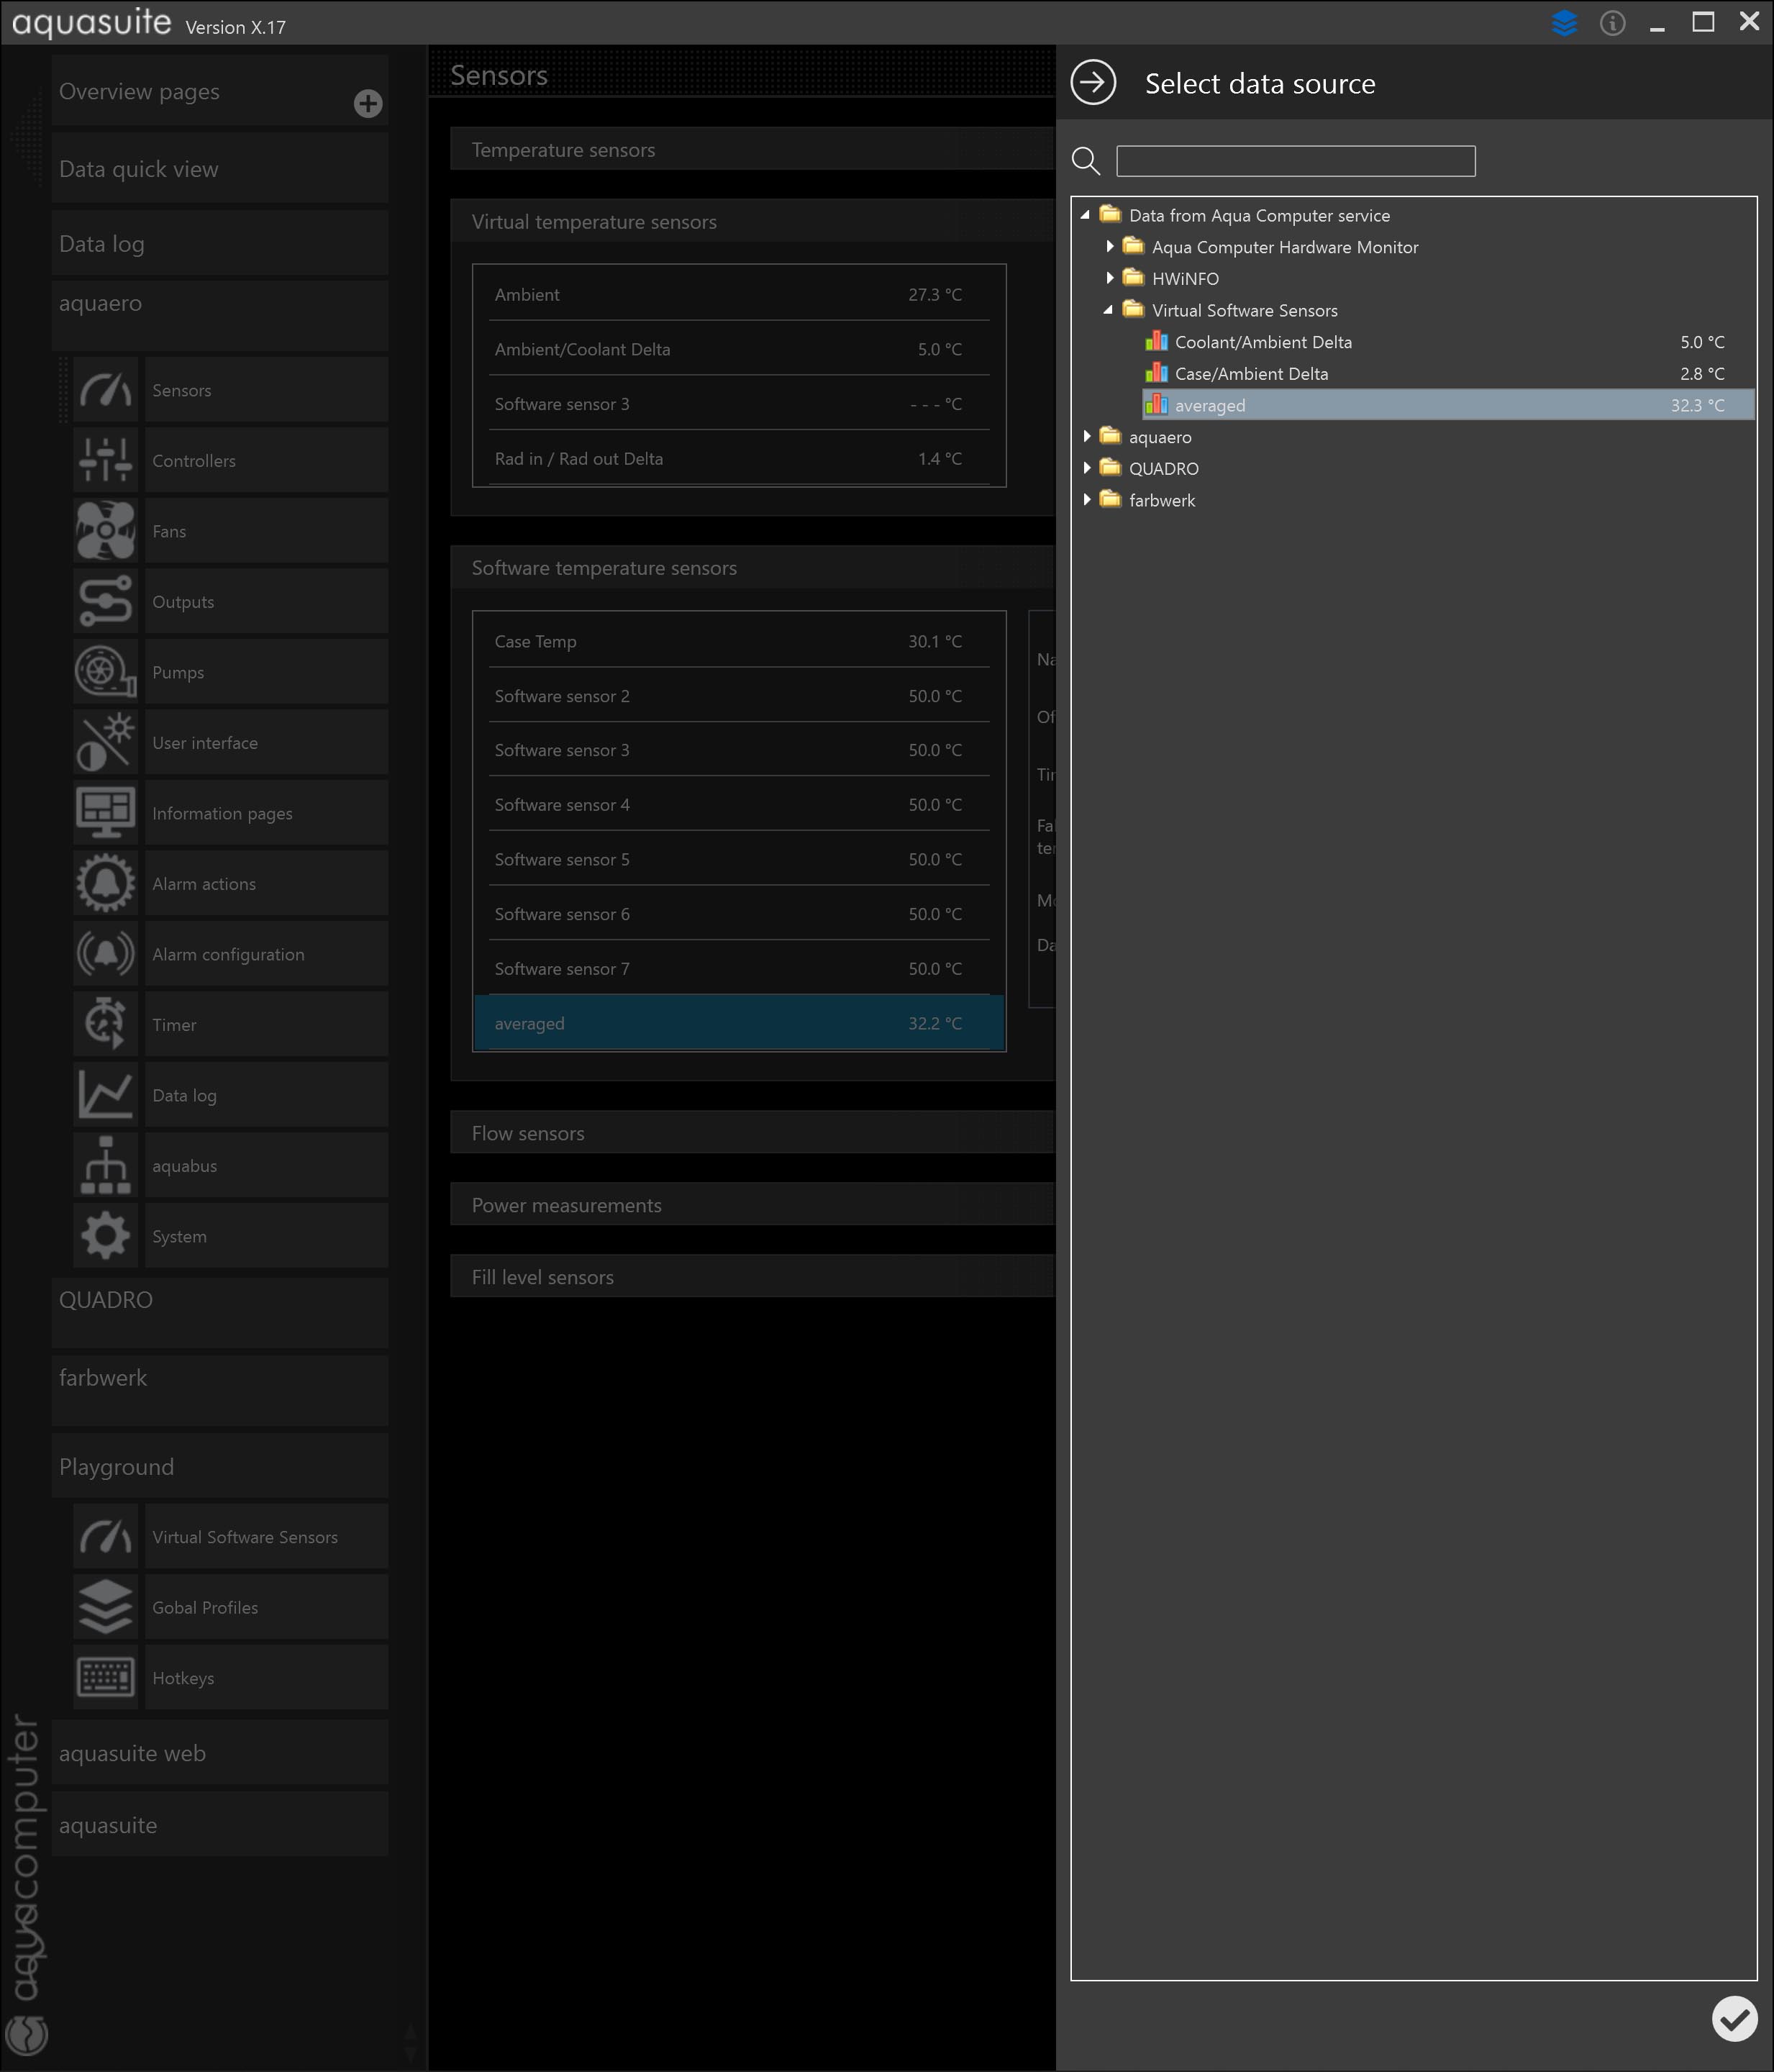The image size is (1774, 2072).
Task: Open the User interface brightness icon
Action: pyautogui.click(x=105, y=742)
